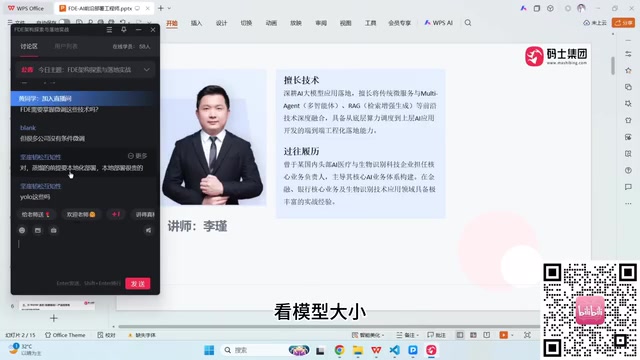Open the chat window hamburger menu
Viewport: 640px width, 360px height.
click(109, 30)
